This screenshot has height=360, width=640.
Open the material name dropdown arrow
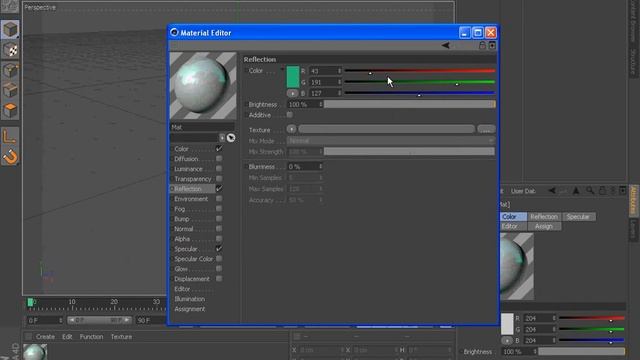click(x=222, y=138)
